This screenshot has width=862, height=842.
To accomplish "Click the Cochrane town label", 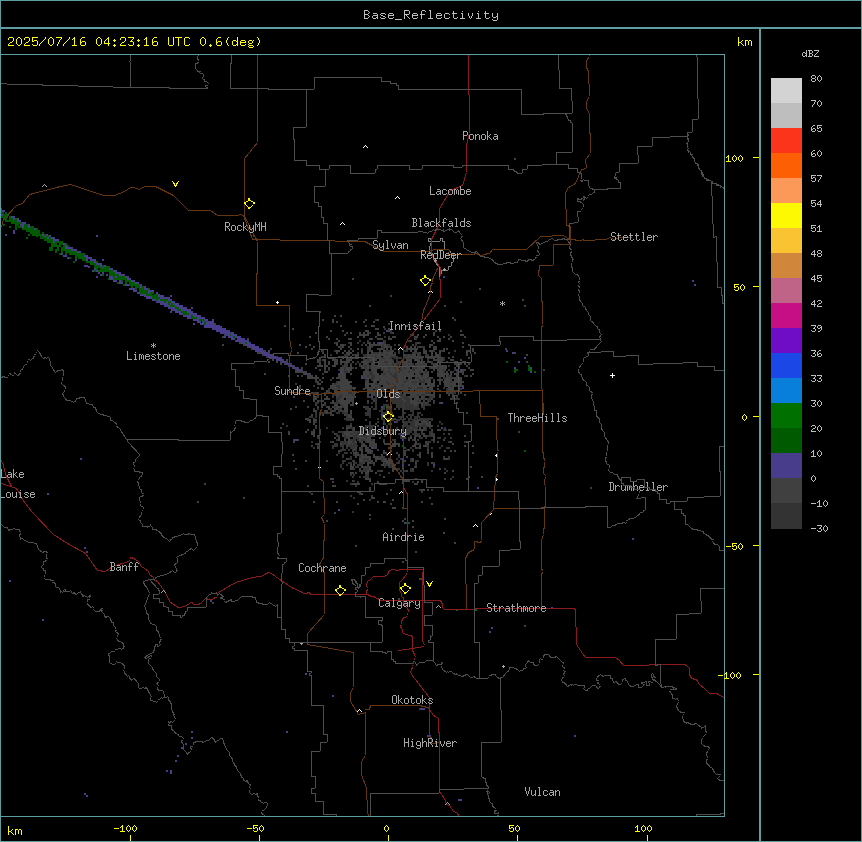I will [322, 568].
